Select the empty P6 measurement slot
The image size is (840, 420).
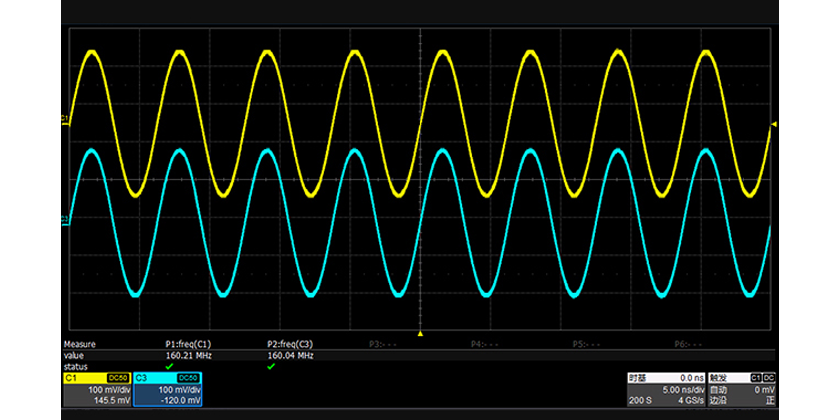pos(687,343)
